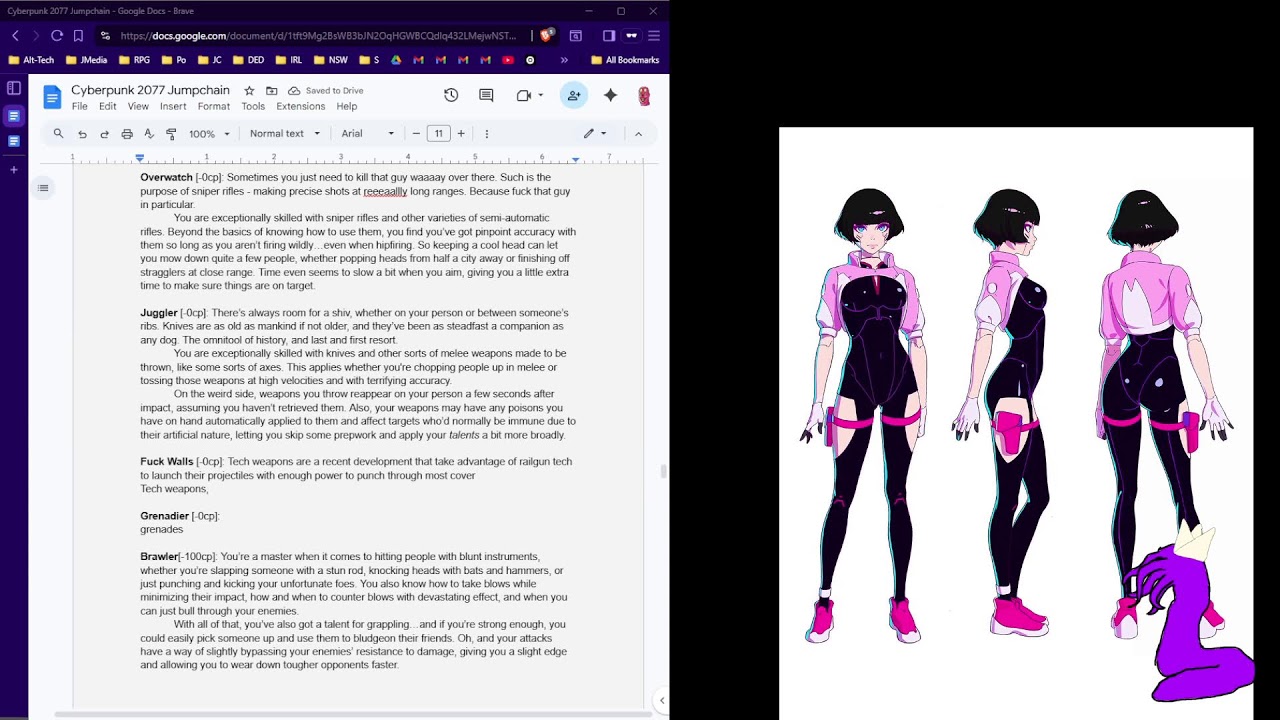Viewport: 1280px width, 720px height.
Task: Open Brave Leo glasses icon
Action: point(631,35)
